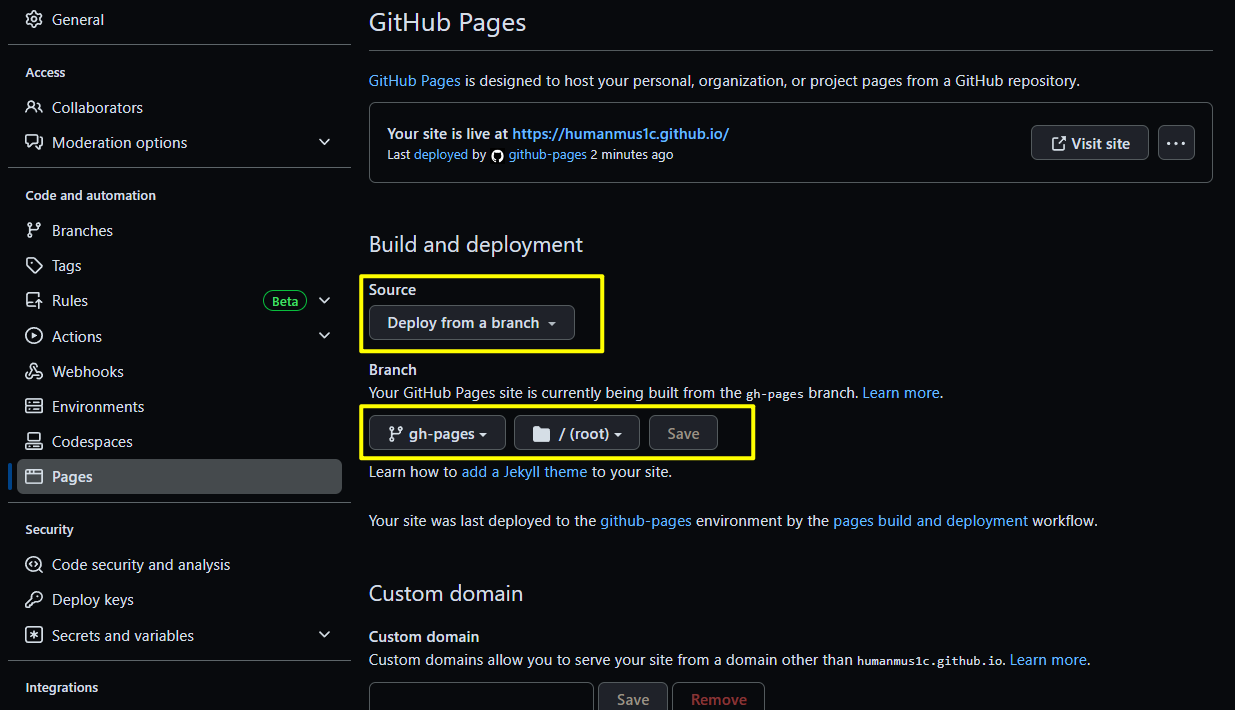The image size is (1235, 710).
Task: Click the Webhooks icon in sidebar
Action: (x=34, y=372)
